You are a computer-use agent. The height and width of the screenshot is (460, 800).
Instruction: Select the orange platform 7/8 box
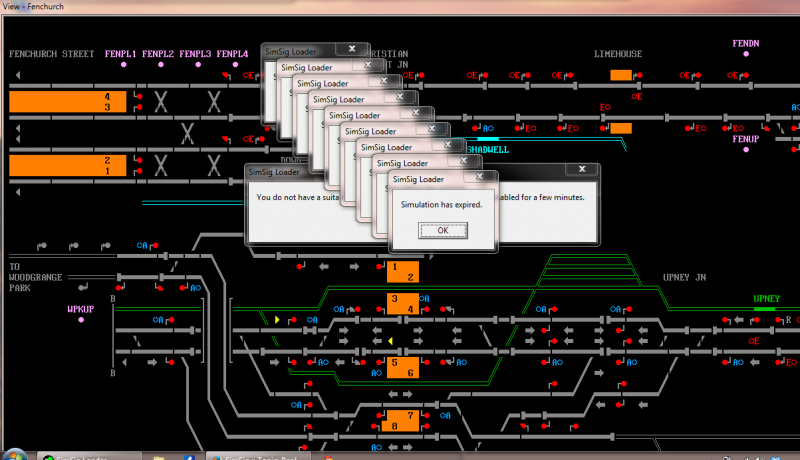pyautogui.click(x=401, y=421)
